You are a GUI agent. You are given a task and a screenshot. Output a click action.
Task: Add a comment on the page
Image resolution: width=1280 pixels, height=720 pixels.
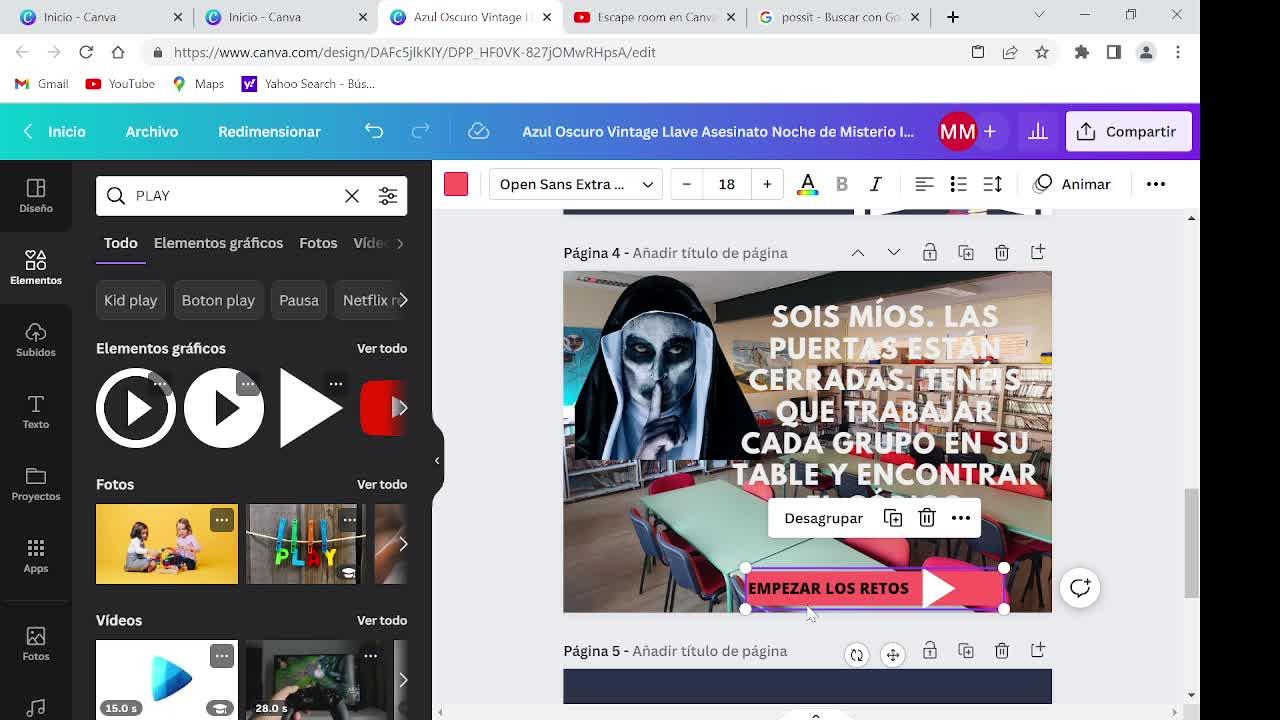tap(1080, 588)
